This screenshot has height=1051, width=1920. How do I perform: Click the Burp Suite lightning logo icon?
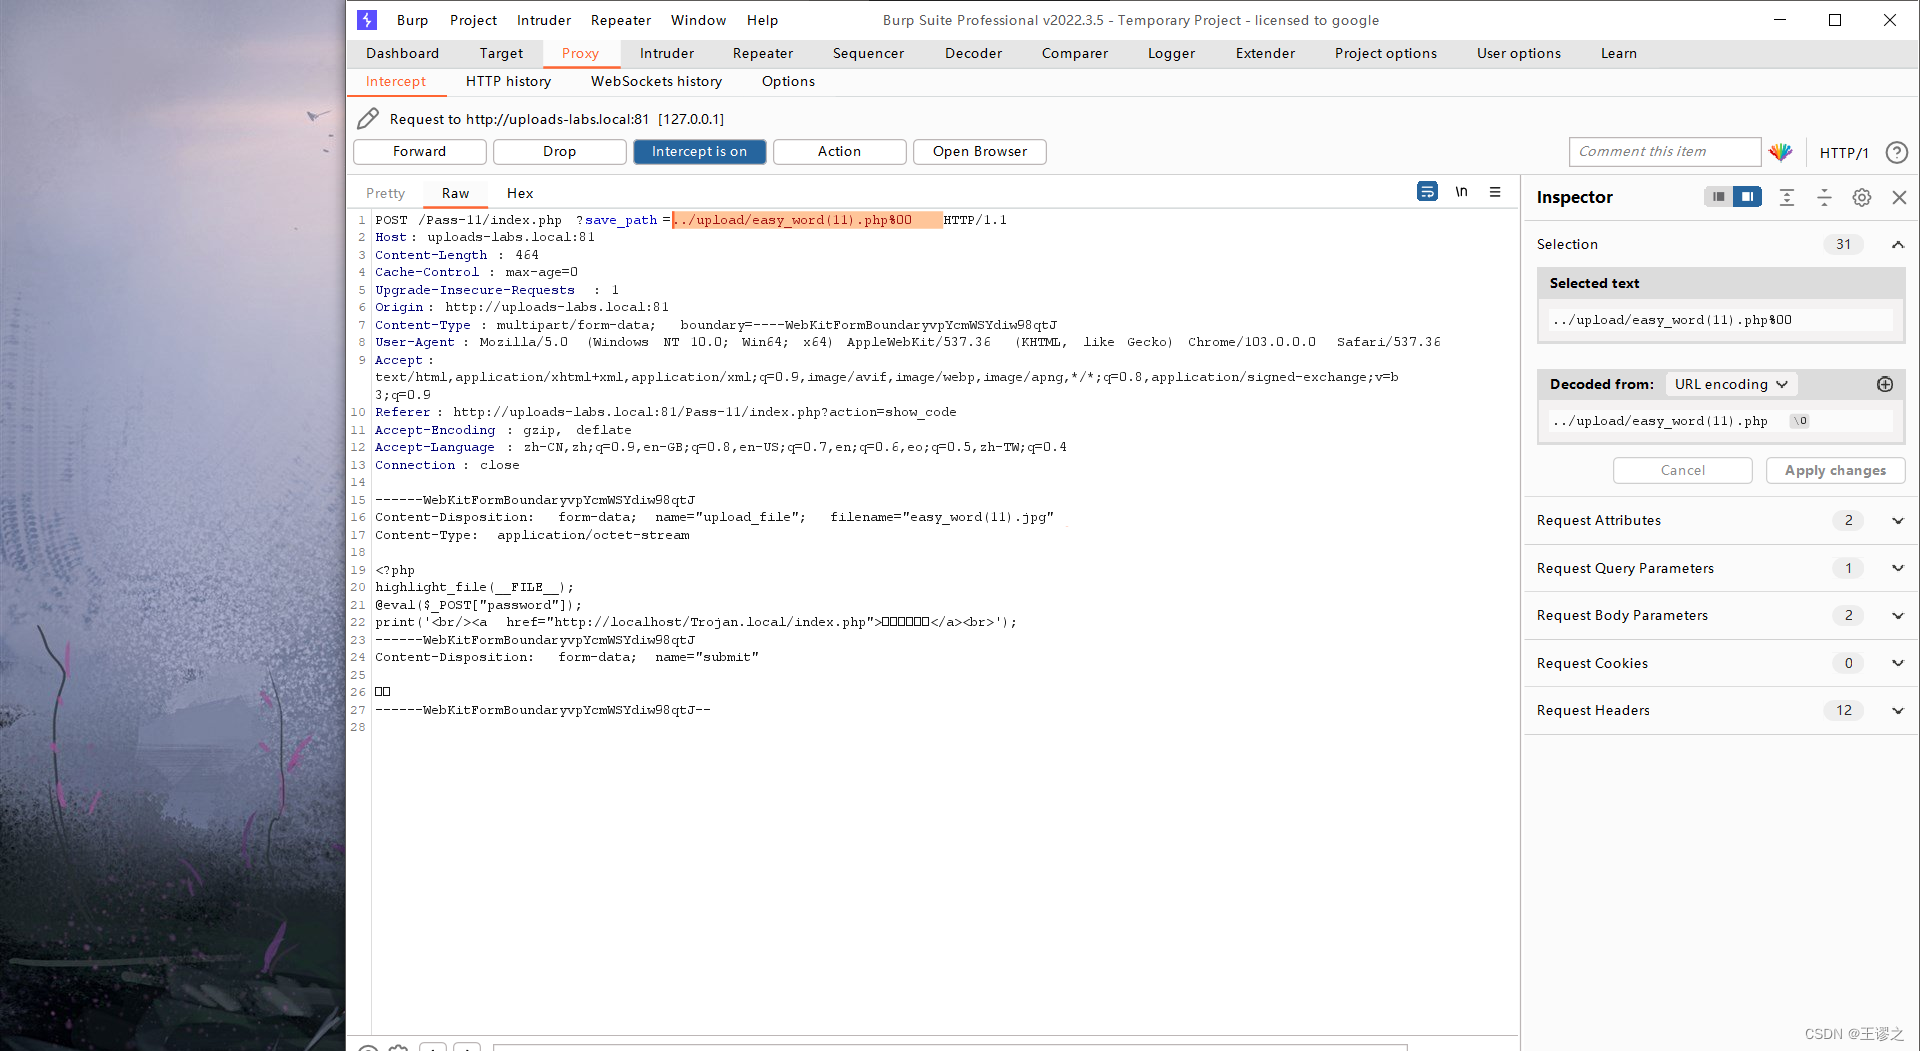coord(367,20)
